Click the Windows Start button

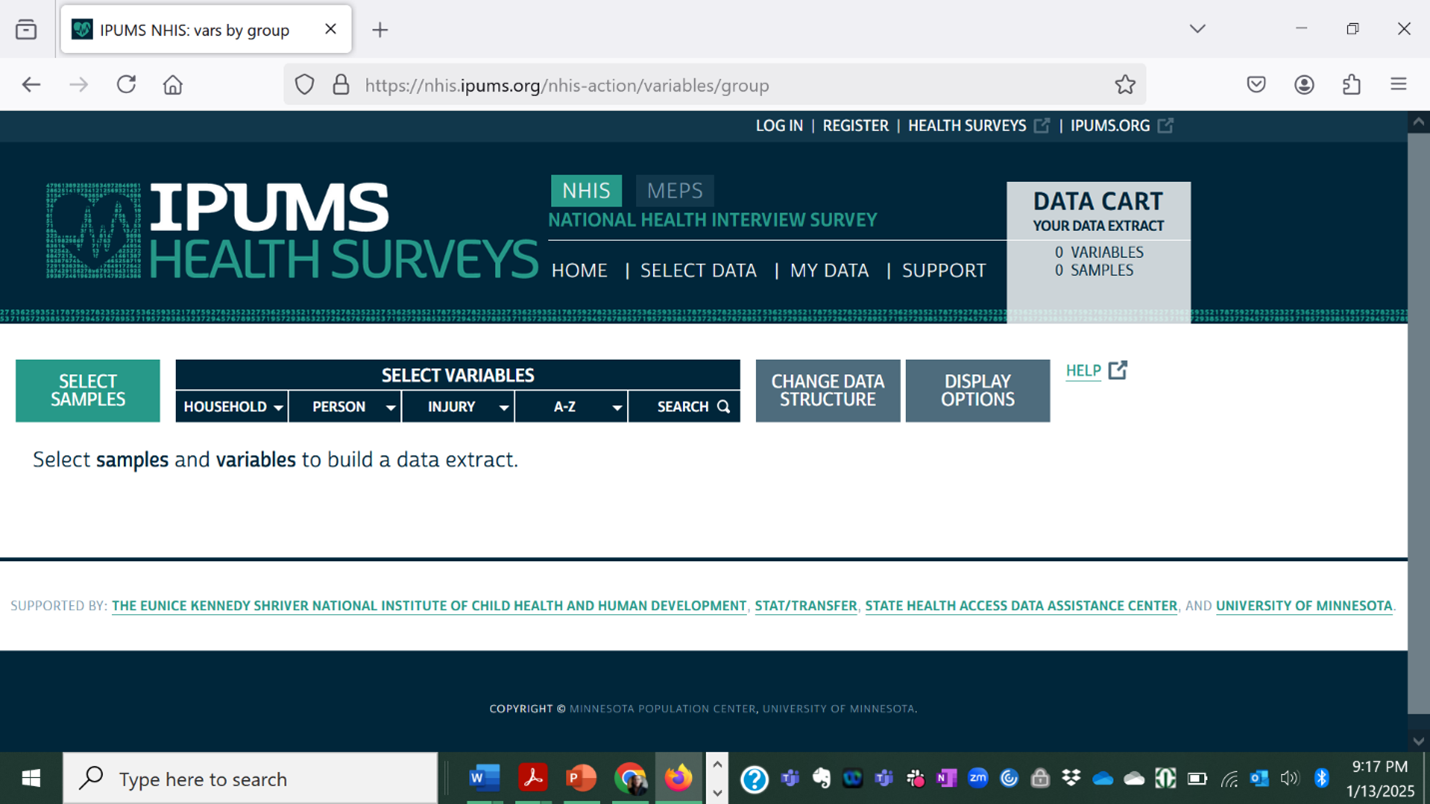pyautogui.click(x=31, y=778)
